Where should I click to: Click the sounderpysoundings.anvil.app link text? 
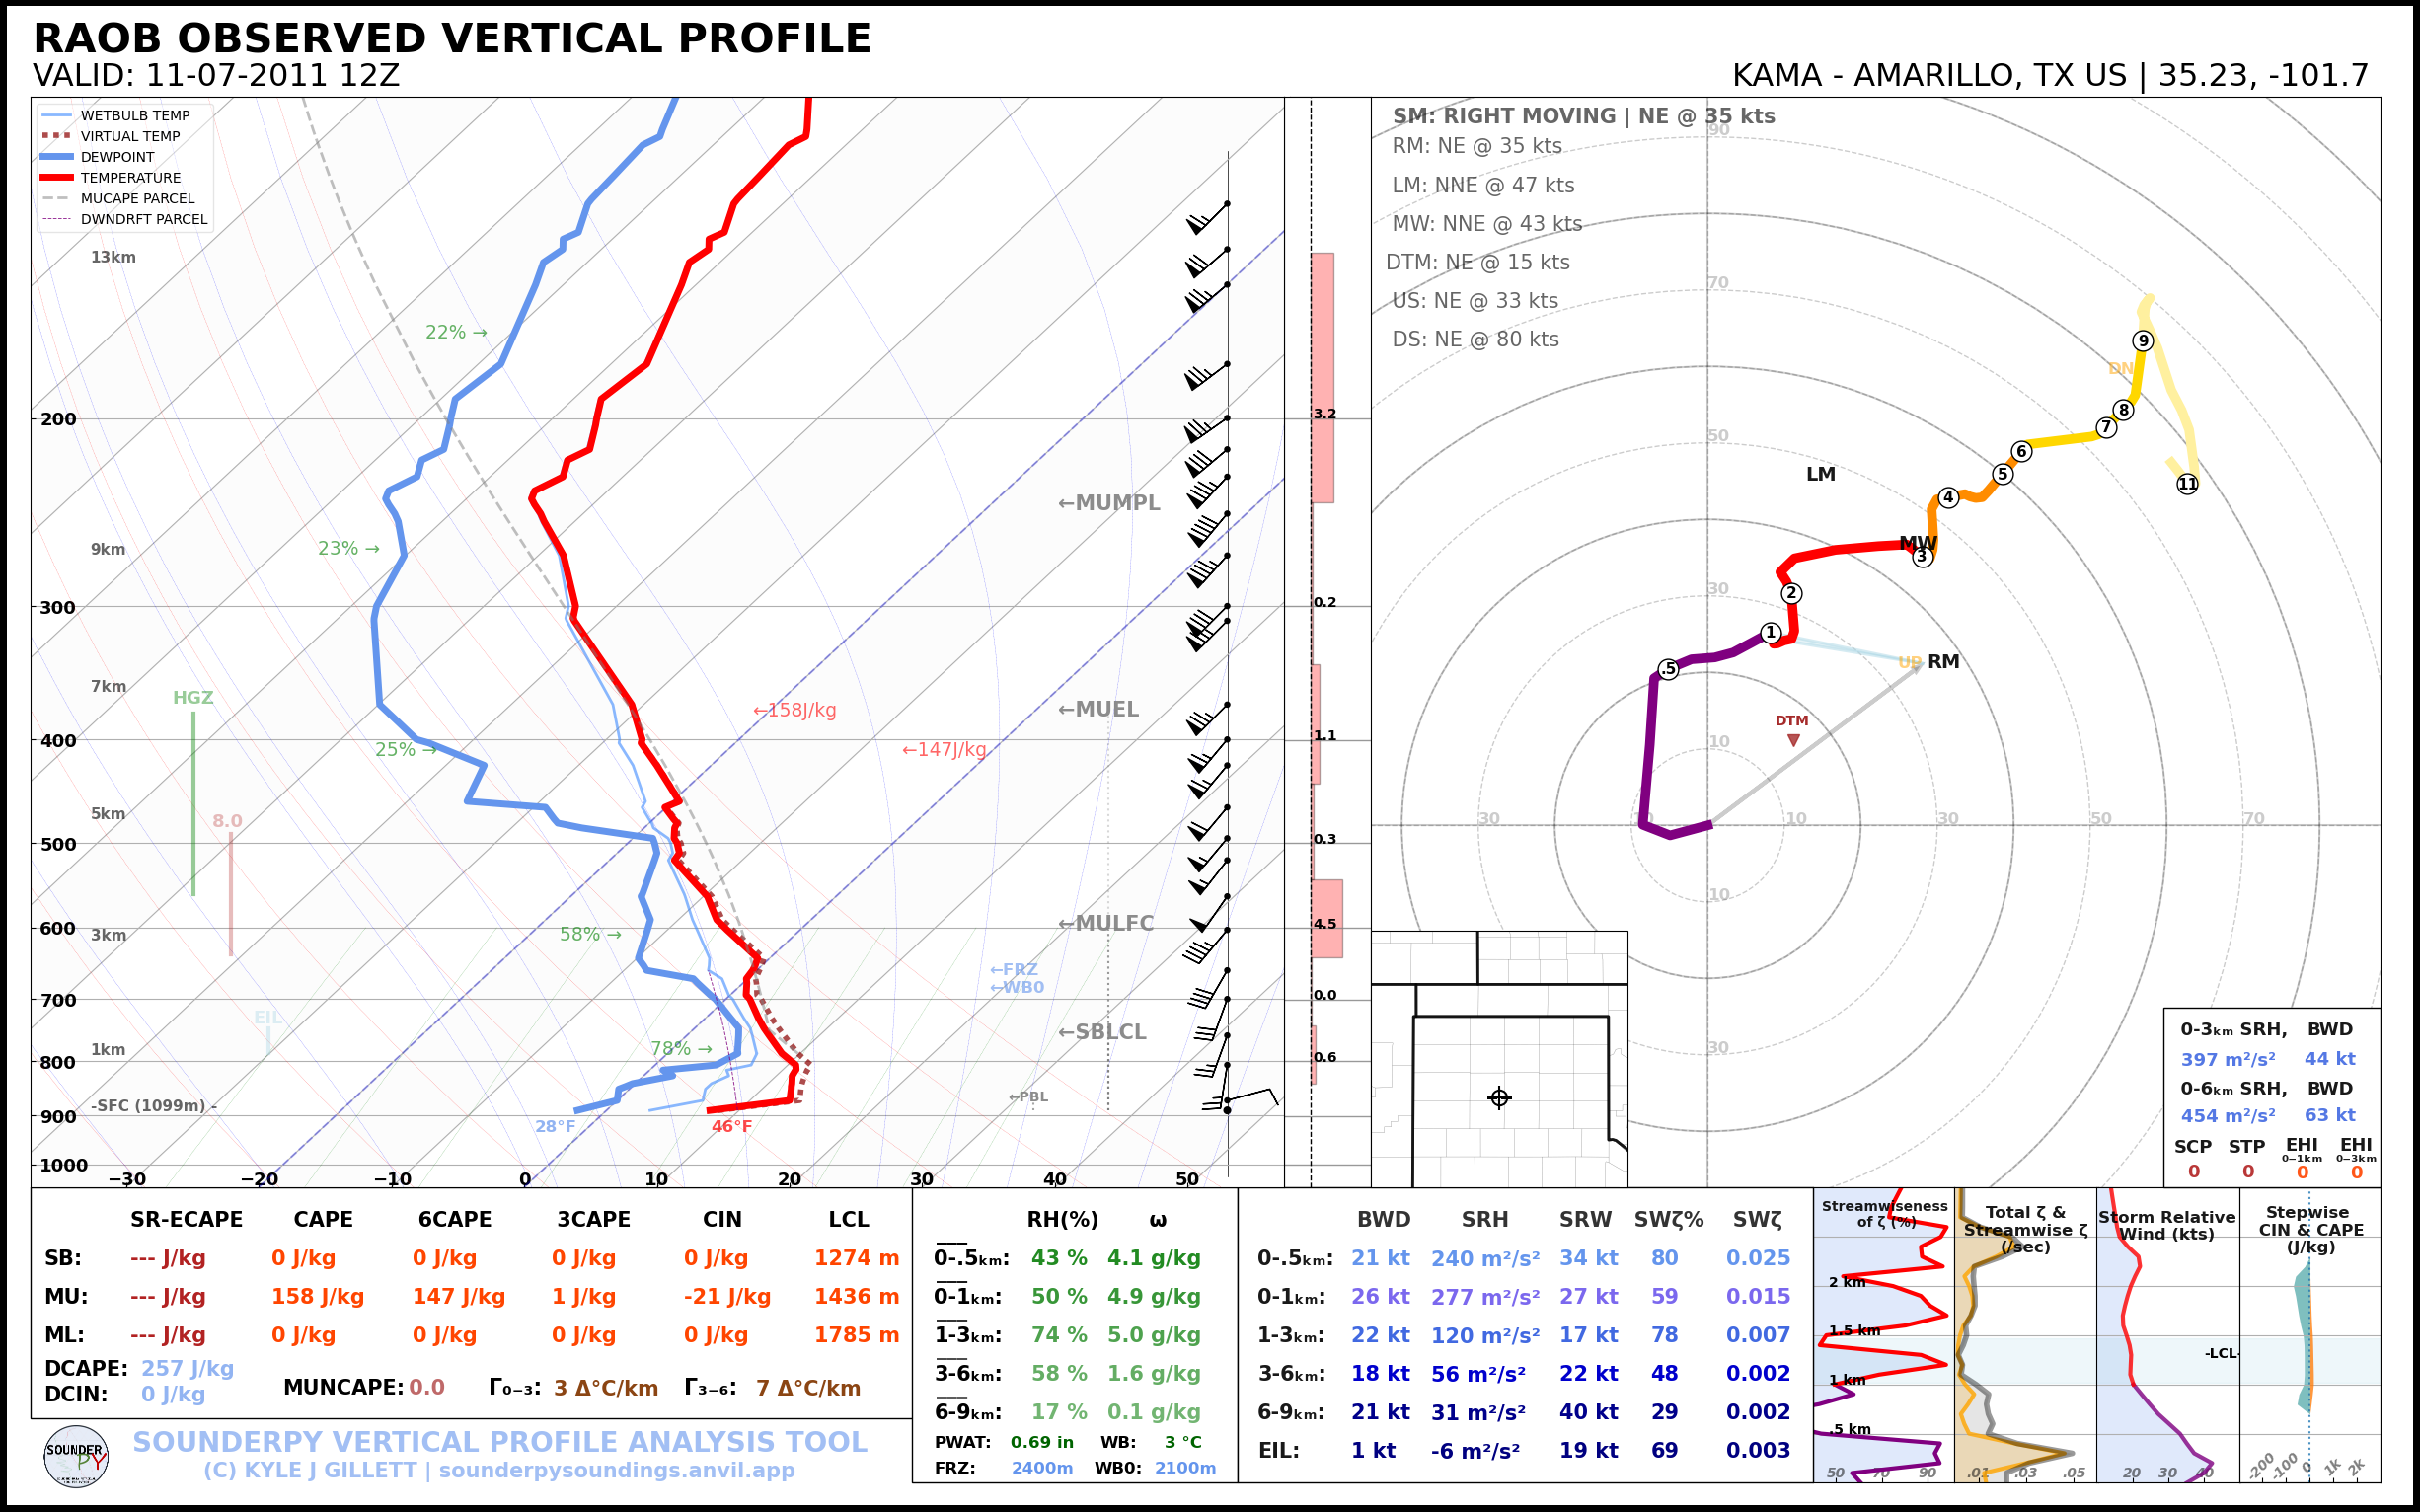616,1470
